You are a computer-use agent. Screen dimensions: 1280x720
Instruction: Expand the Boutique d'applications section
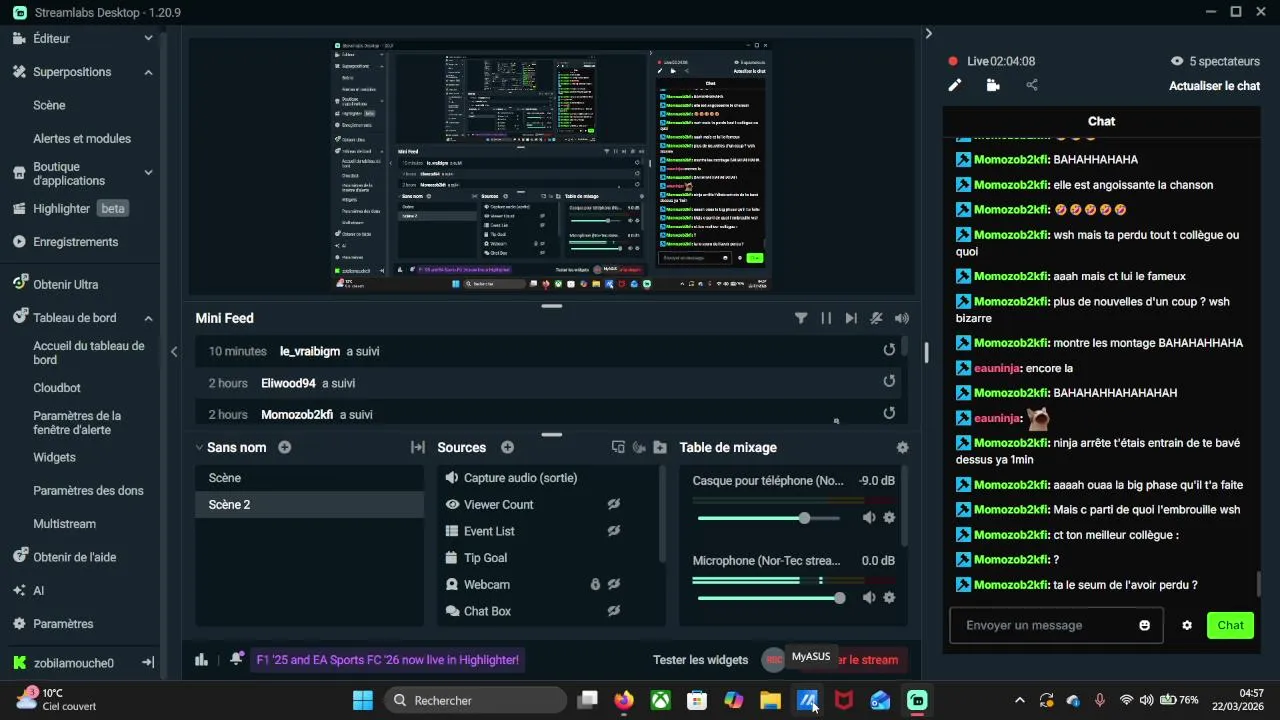[x=148, y=173]
